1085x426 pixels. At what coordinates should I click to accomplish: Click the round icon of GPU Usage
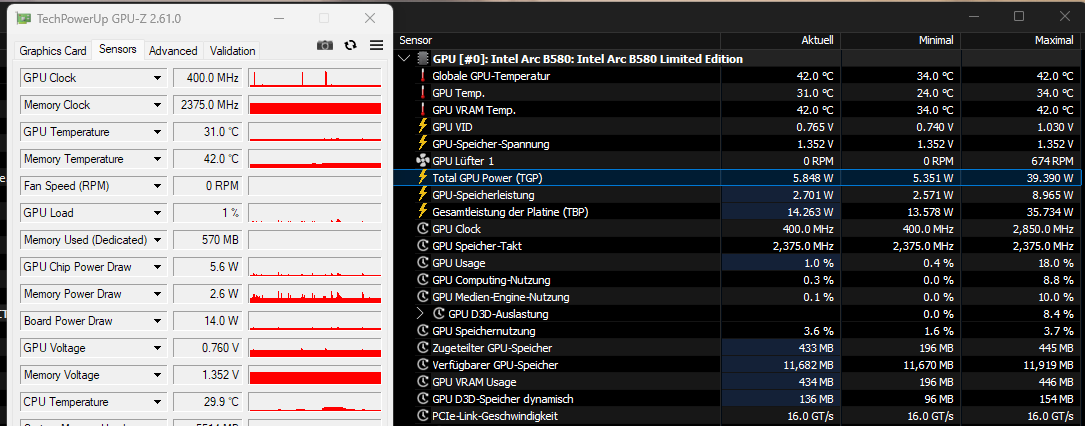tap(423, 263)
